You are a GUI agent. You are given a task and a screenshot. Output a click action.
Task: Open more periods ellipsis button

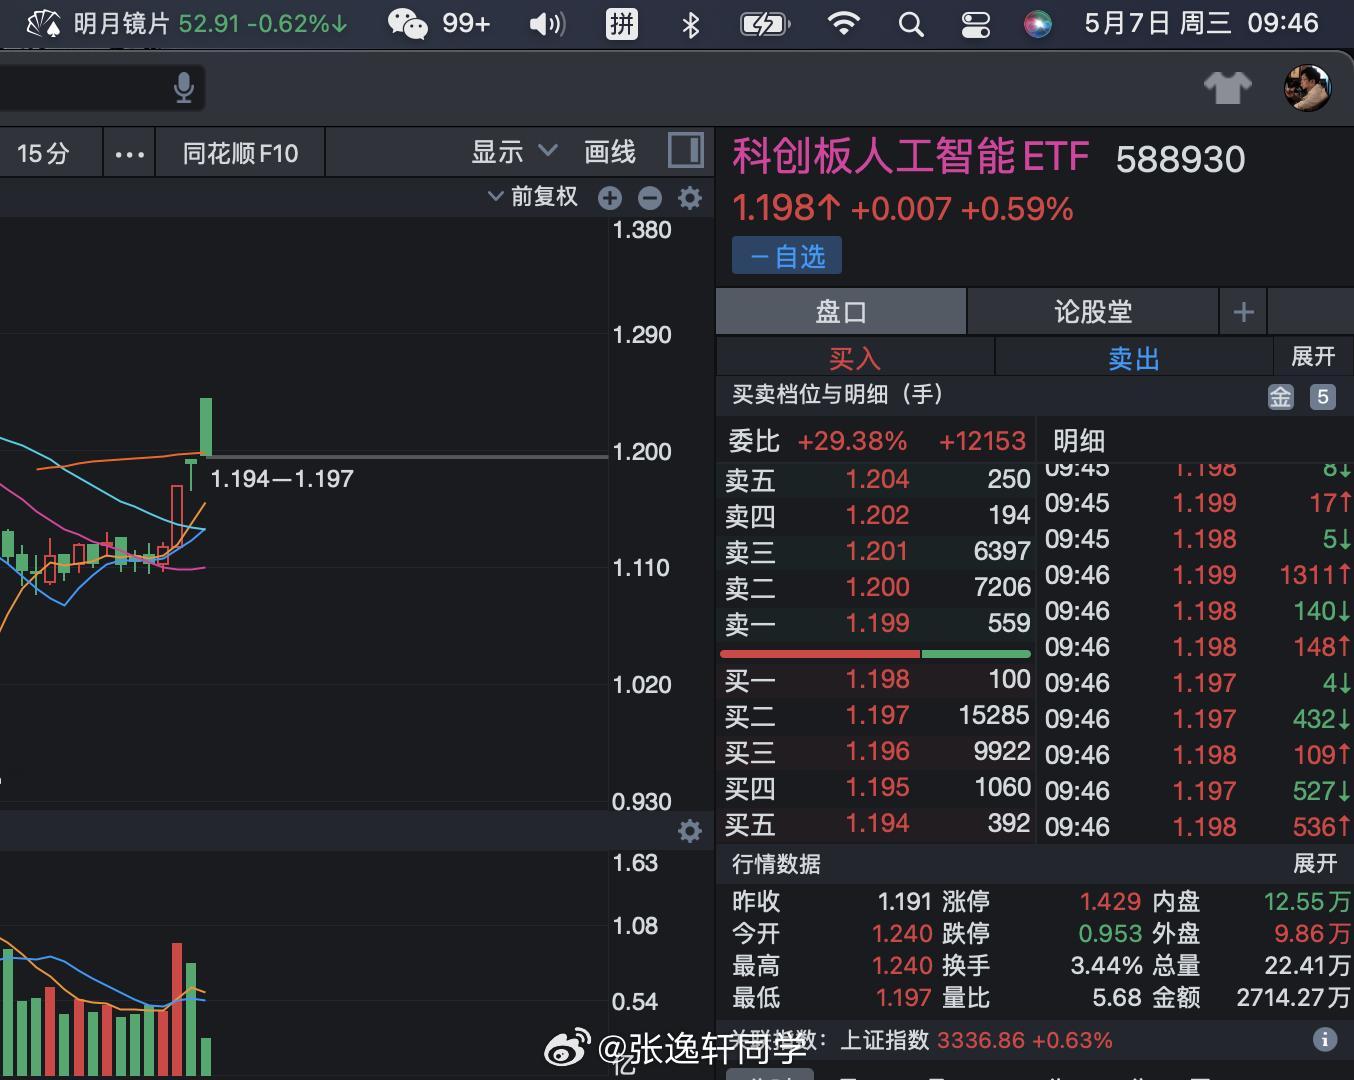pos(130,154)
